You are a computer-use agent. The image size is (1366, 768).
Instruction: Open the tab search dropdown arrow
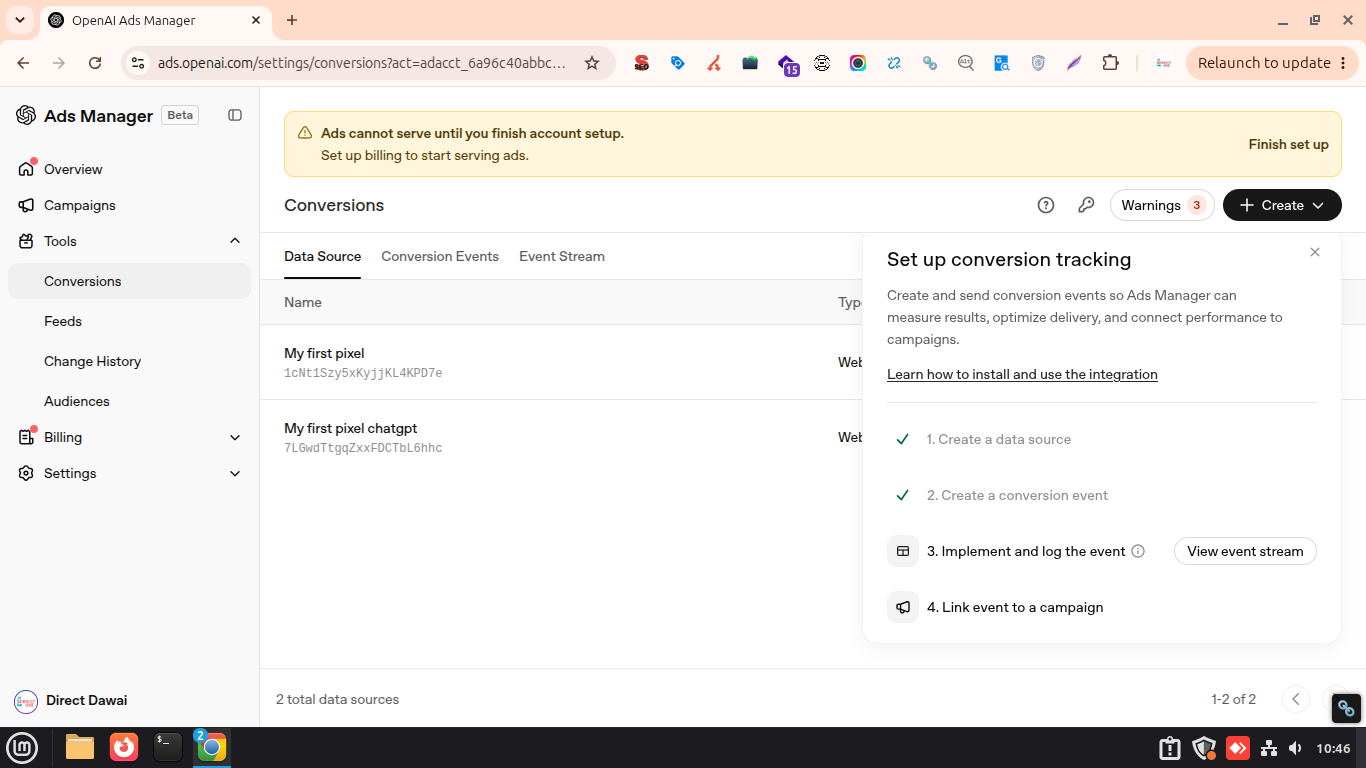tap(20, 20)
